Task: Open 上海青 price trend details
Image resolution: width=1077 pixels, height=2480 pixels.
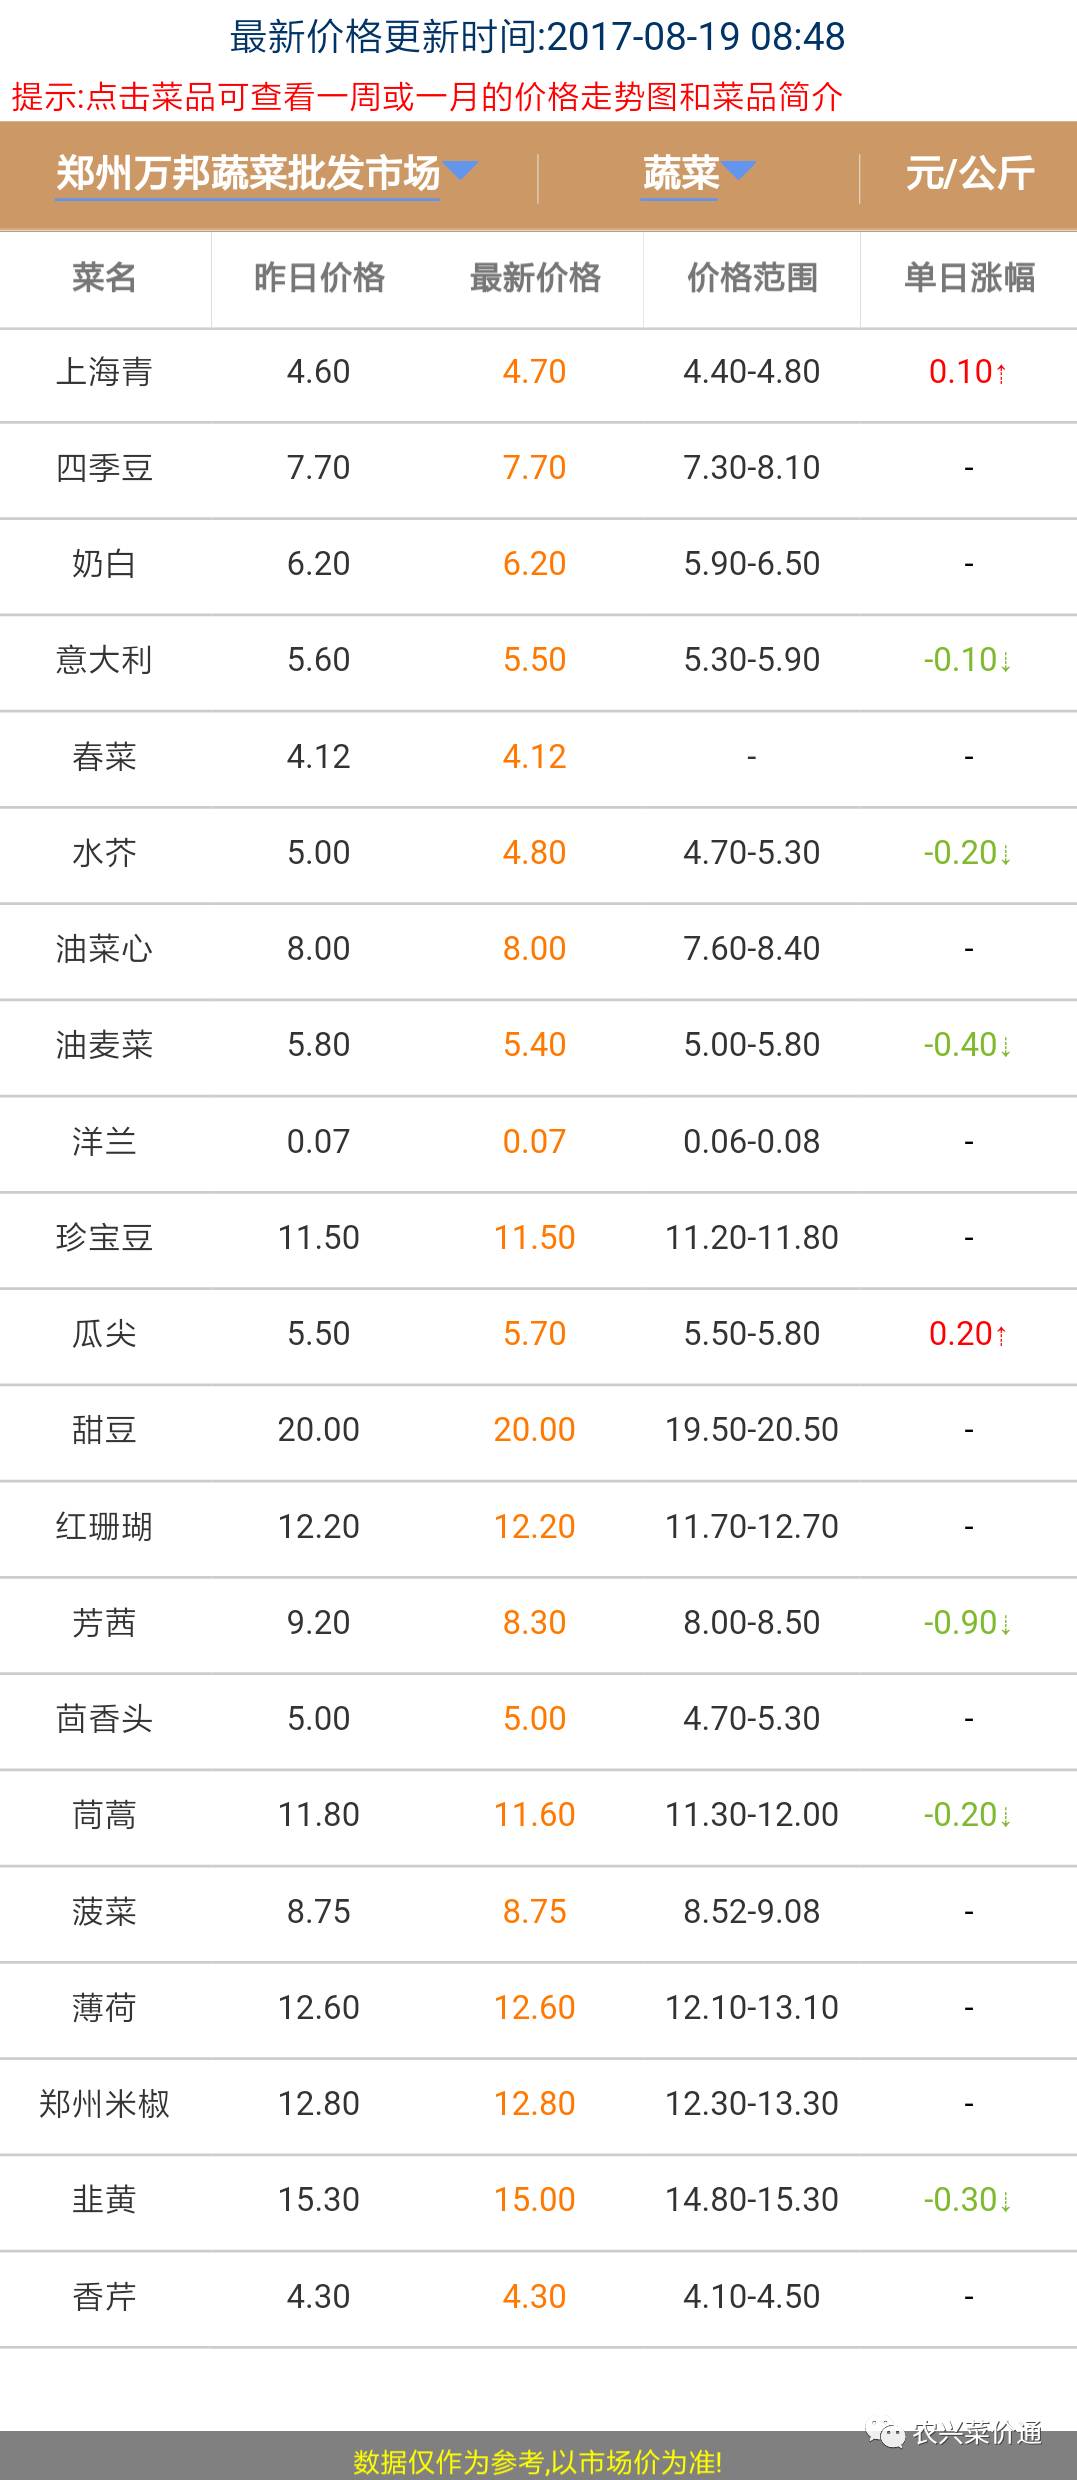Action: 104,372
